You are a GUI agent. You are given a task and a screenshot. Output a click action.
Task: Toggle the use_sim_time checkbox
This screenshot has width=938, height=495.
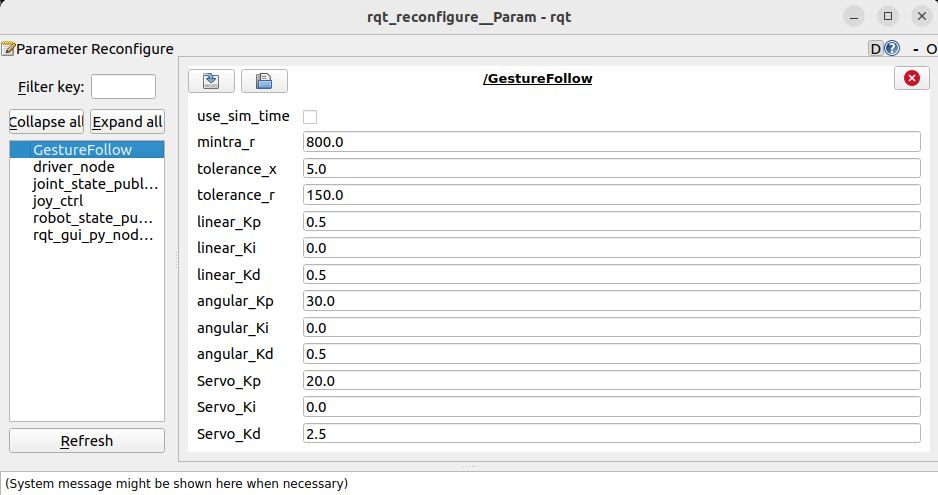[x=310, y=117]
